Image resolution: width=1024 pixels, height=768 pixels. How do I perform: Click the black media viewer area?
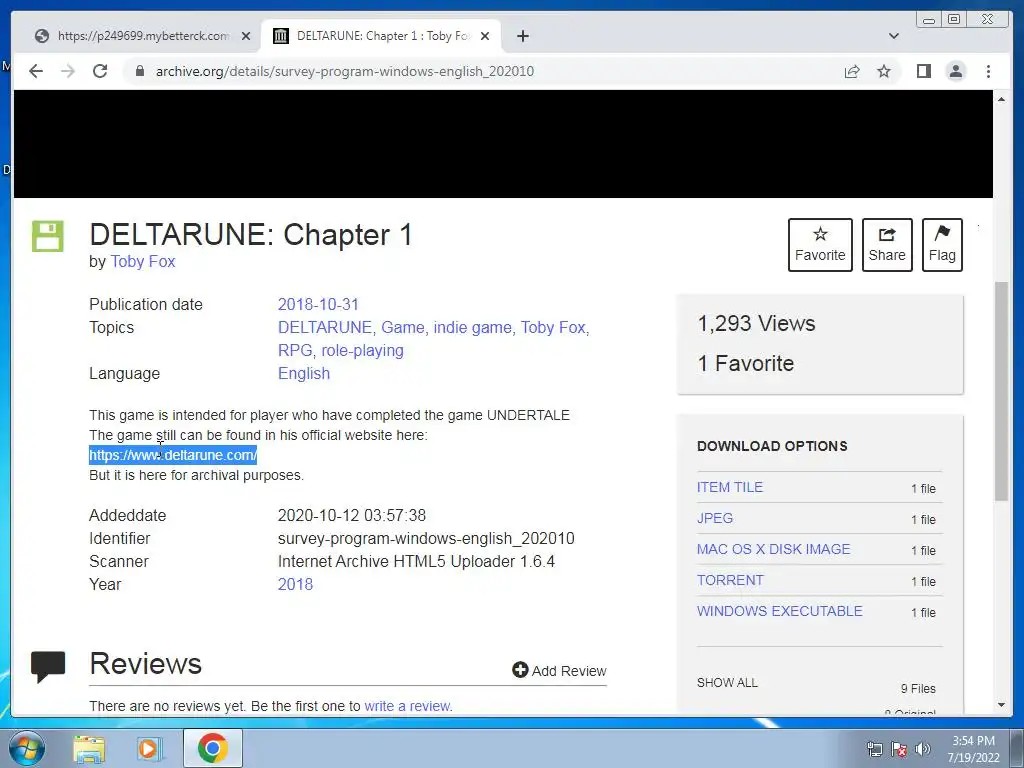503,144
